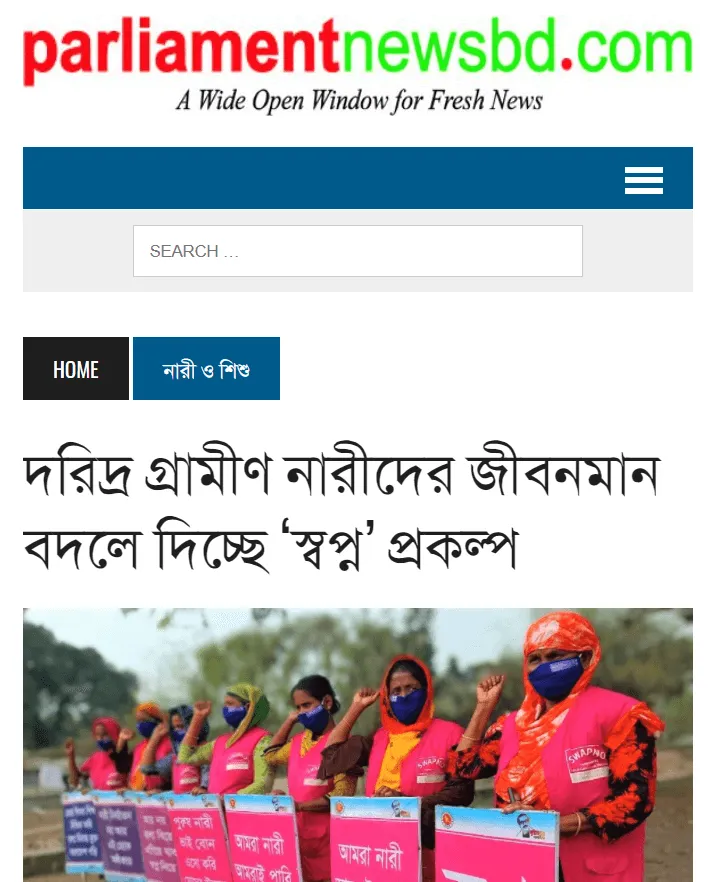Click the blue face mask of the front woman
Screen dimensions: 709x882
[x=556, y=678]
